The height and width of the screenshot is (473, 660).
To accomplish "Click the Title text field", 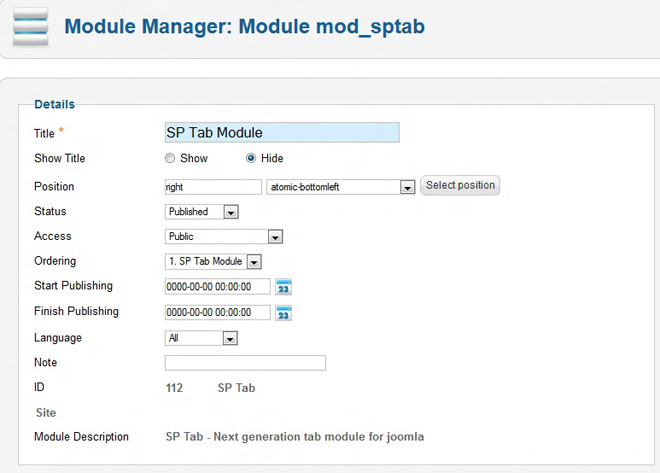I will pyautogui.click(x=281, y=132).
